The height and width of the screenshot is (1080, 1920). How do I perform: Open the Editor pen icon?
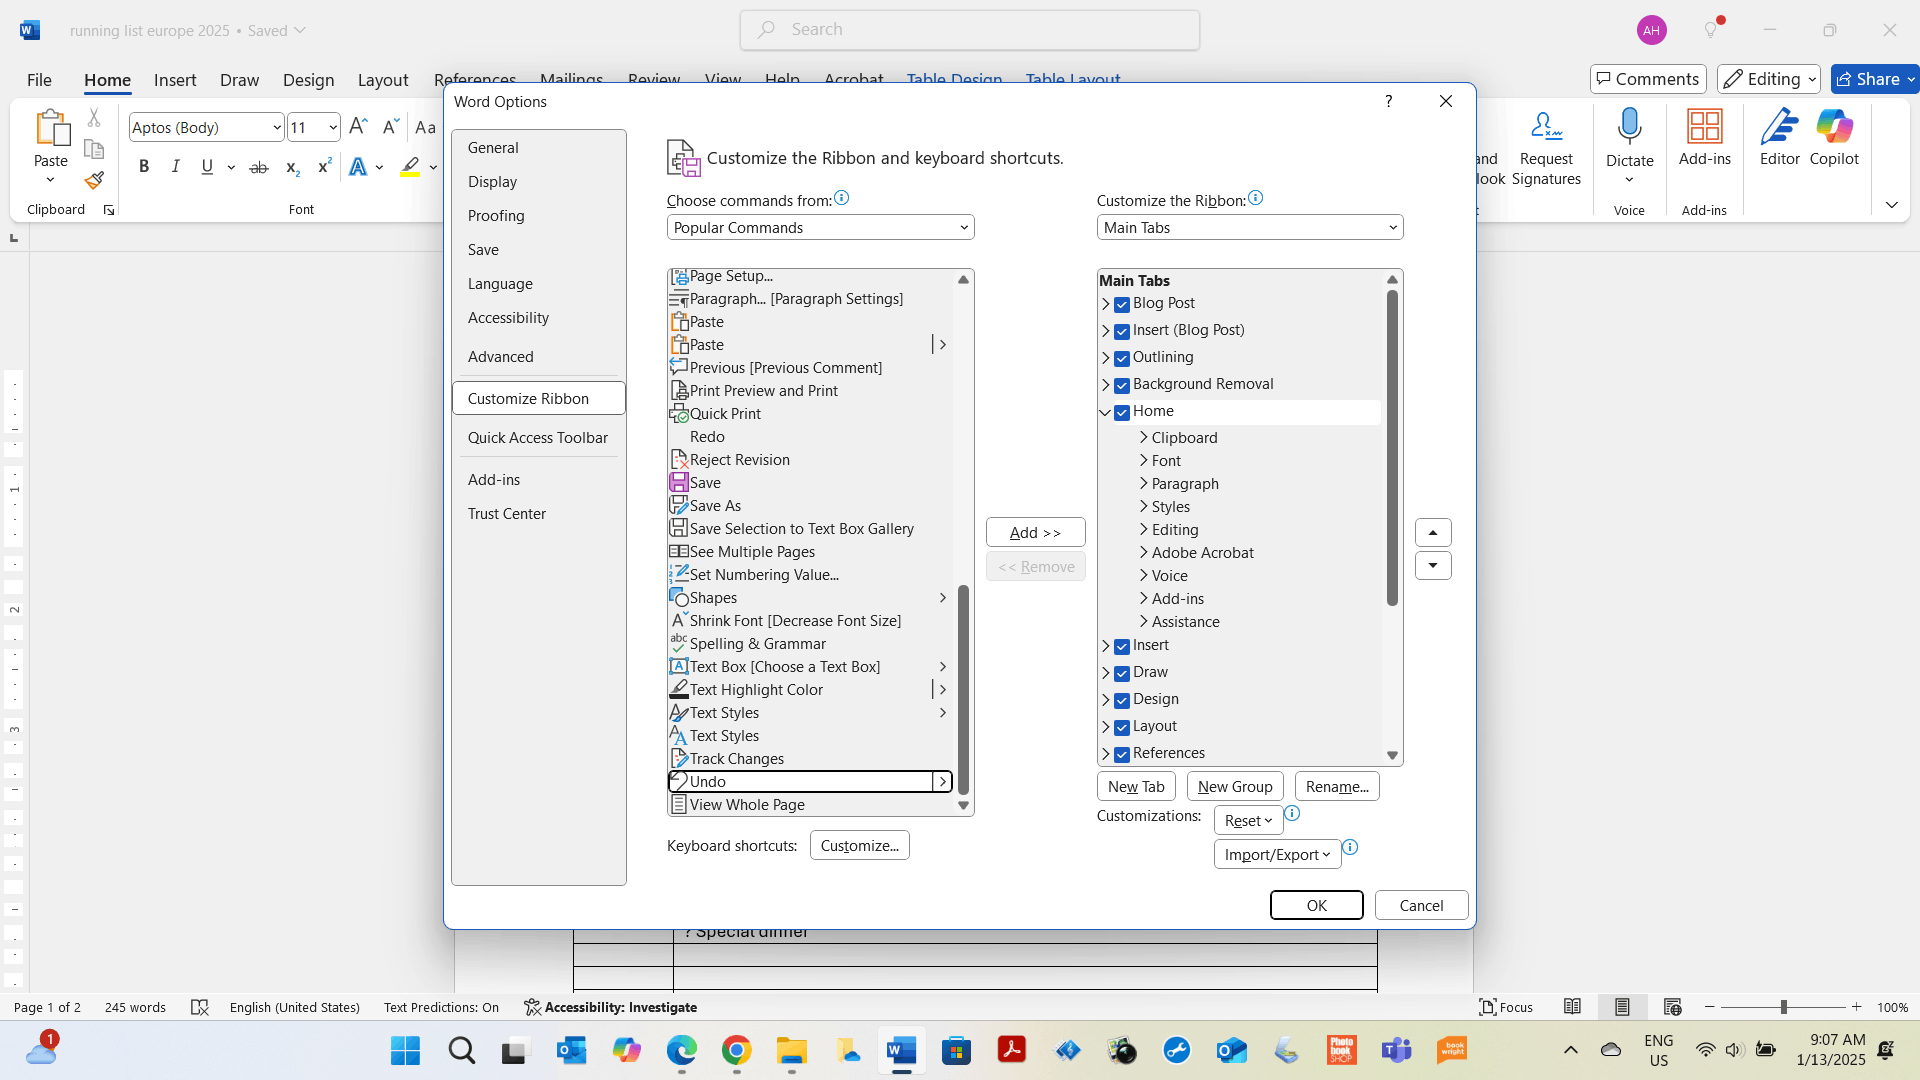click(x=1779, y=127)
